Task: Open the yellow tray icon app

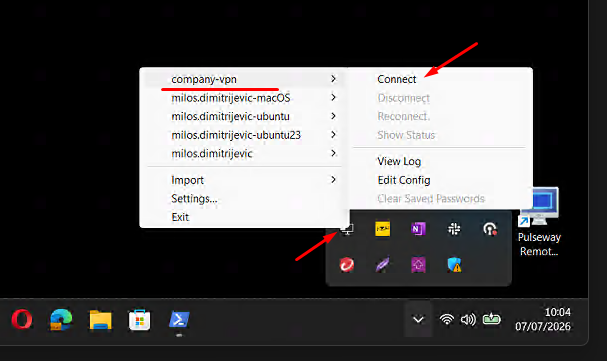Action: 382,229
